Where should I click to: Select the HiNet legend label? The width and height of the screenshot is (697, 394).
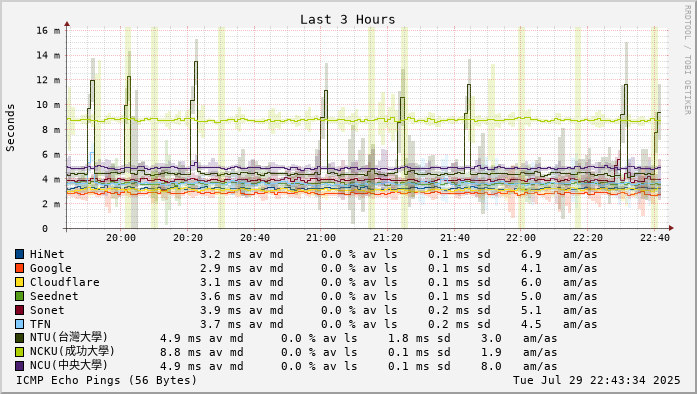coord(47,254)
